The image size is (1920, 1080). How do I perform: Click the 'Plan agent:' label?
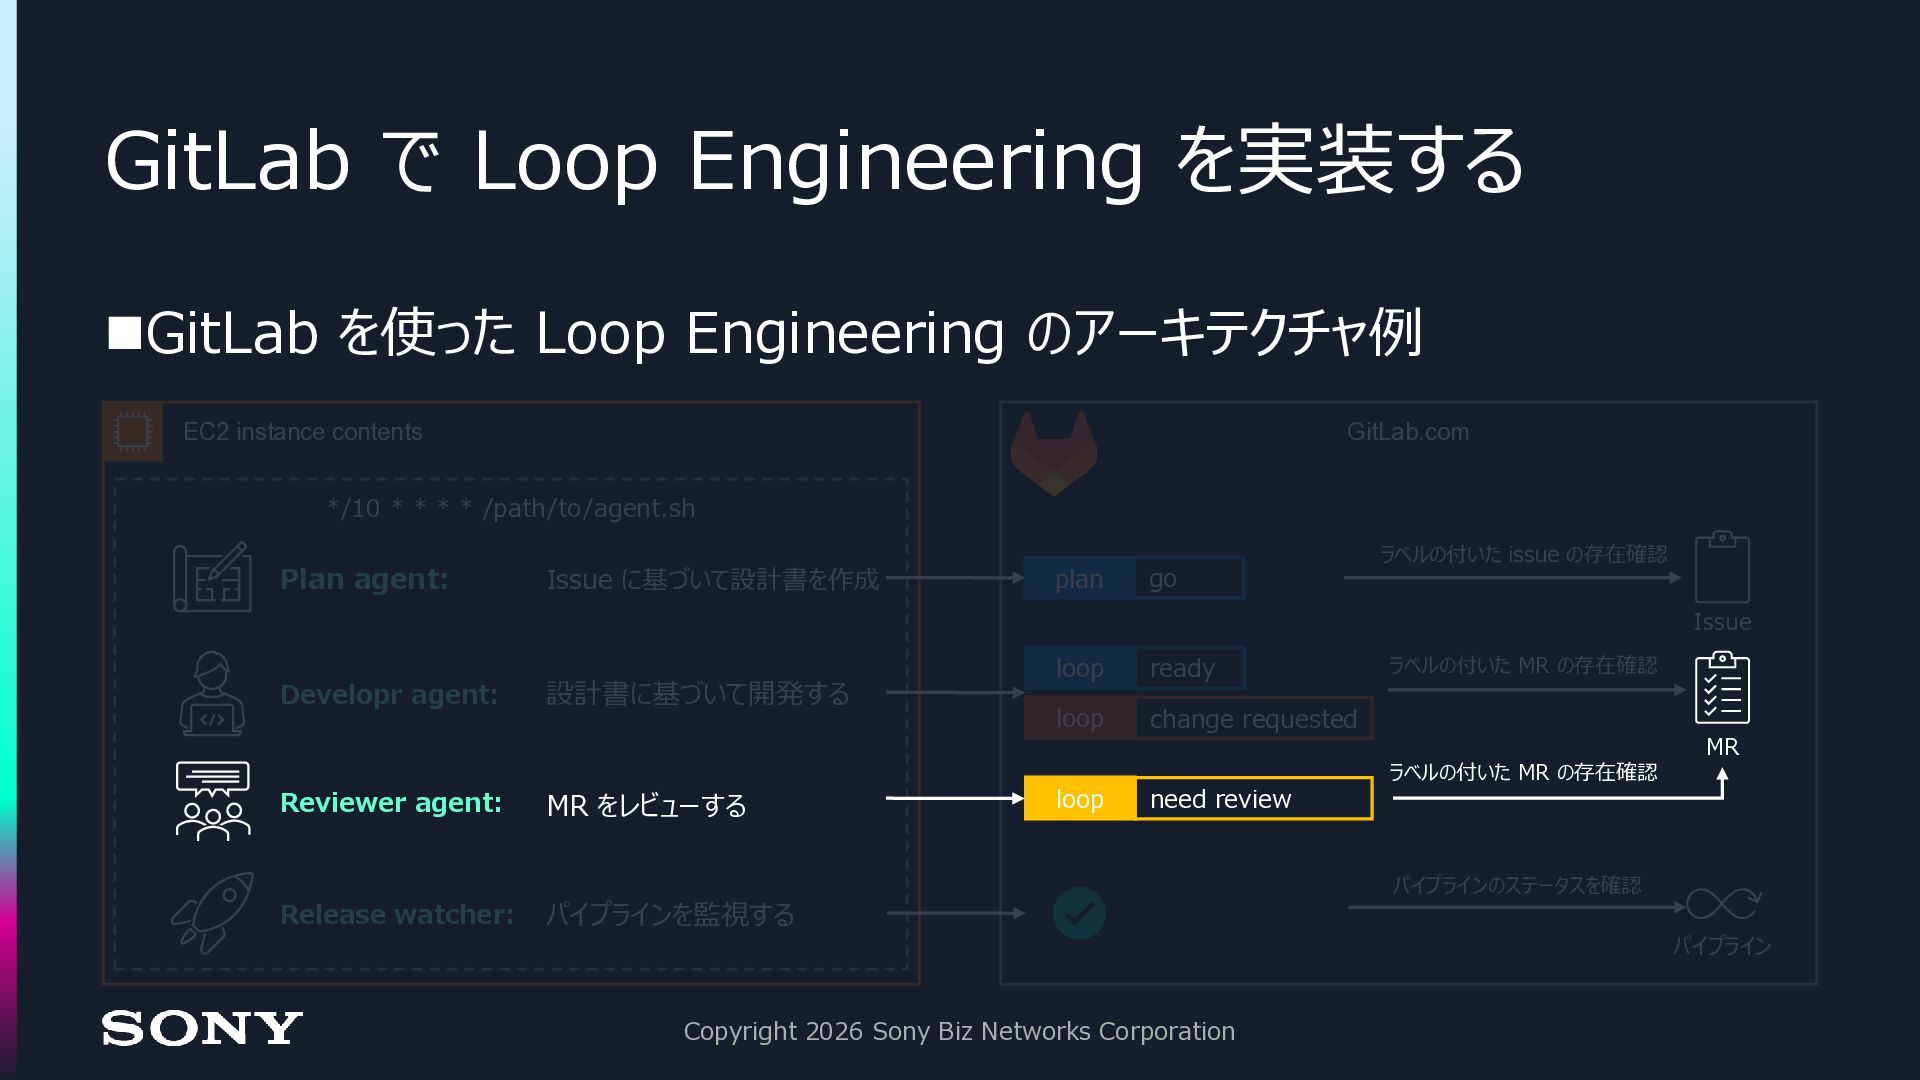pyautogui.click(x=364, y=579)
